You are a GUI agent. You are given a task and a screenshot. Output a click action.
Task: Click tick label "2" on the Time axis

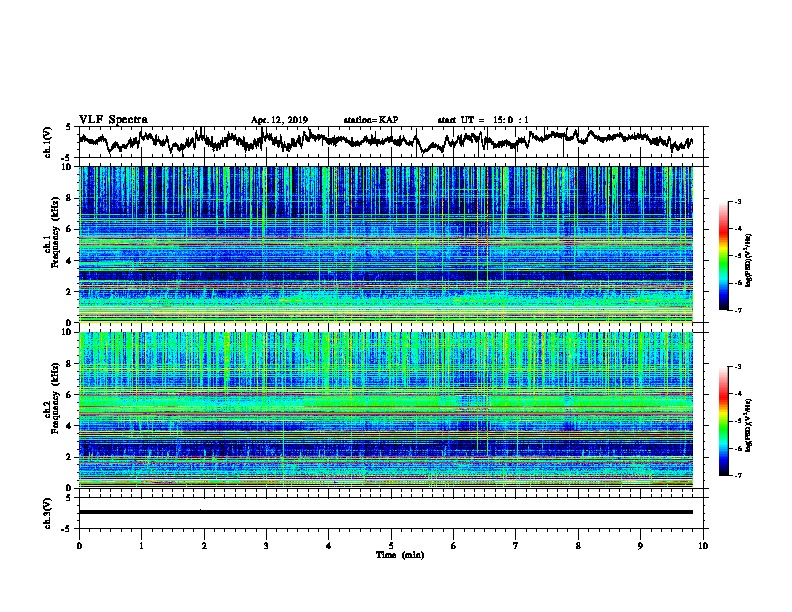tap(204, 546)
